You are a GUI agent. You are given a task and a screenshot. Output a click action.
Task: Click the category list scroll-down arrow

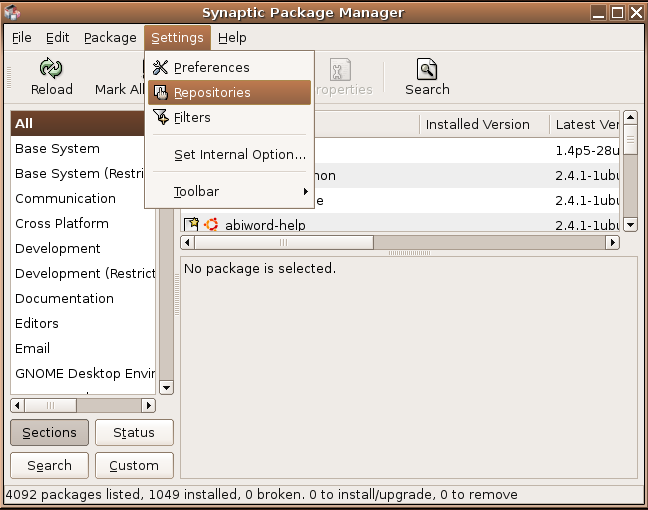coord(166,387)
